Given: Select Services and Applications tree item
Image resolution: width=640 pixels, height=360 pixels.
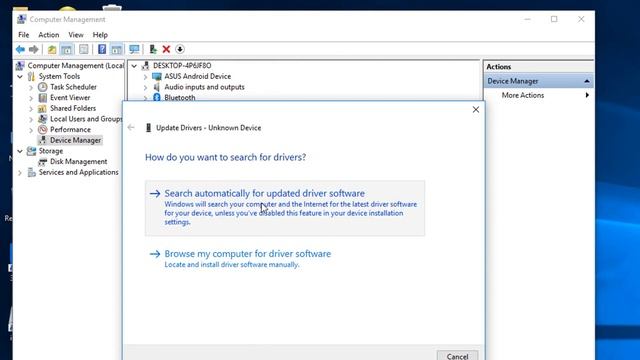Looking at the screenshot, I should tap(78, 172).
